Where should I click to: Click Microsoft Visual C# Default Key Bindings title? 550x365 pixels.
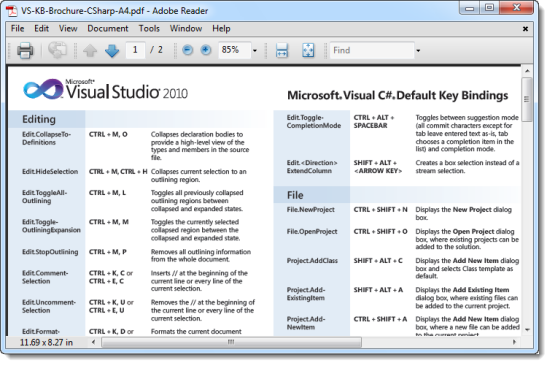398,95
